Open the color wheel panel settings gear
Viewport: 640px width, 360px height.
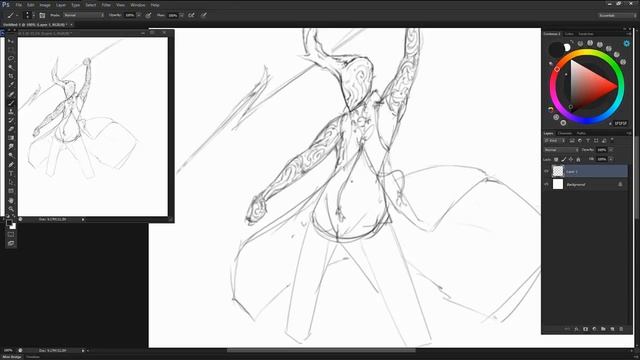(627, 43)
